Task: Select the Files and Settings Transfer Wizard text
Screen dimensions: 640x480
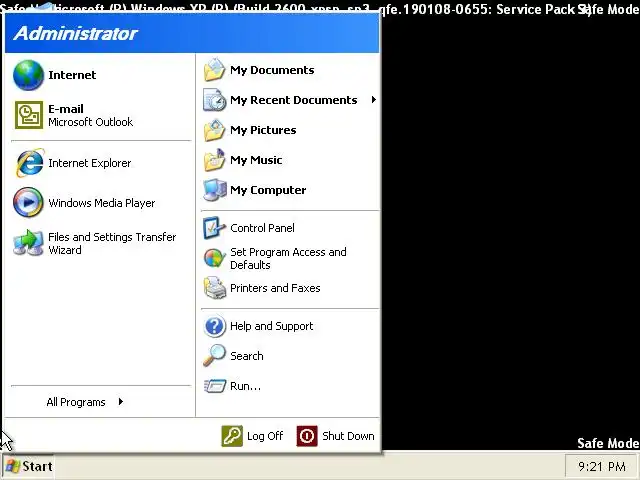Action: [x=112, y=243]
